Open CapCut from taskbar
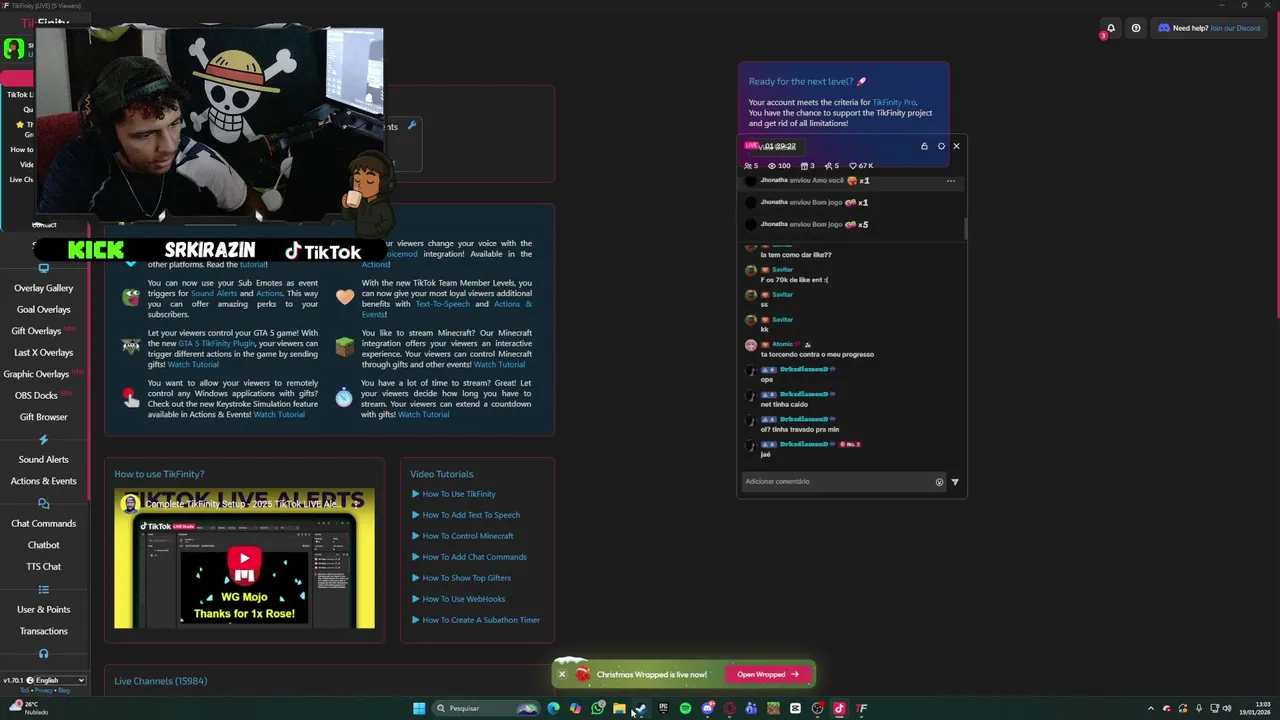 tap(795, 708)
